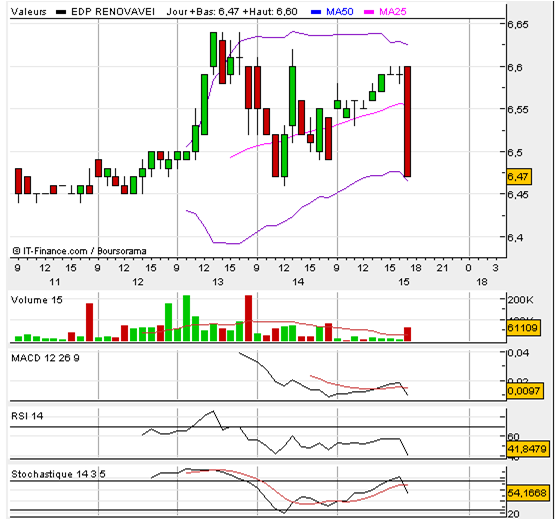
Task: Click the 20 stochastic axis label
Action: (x=514, y=514)
